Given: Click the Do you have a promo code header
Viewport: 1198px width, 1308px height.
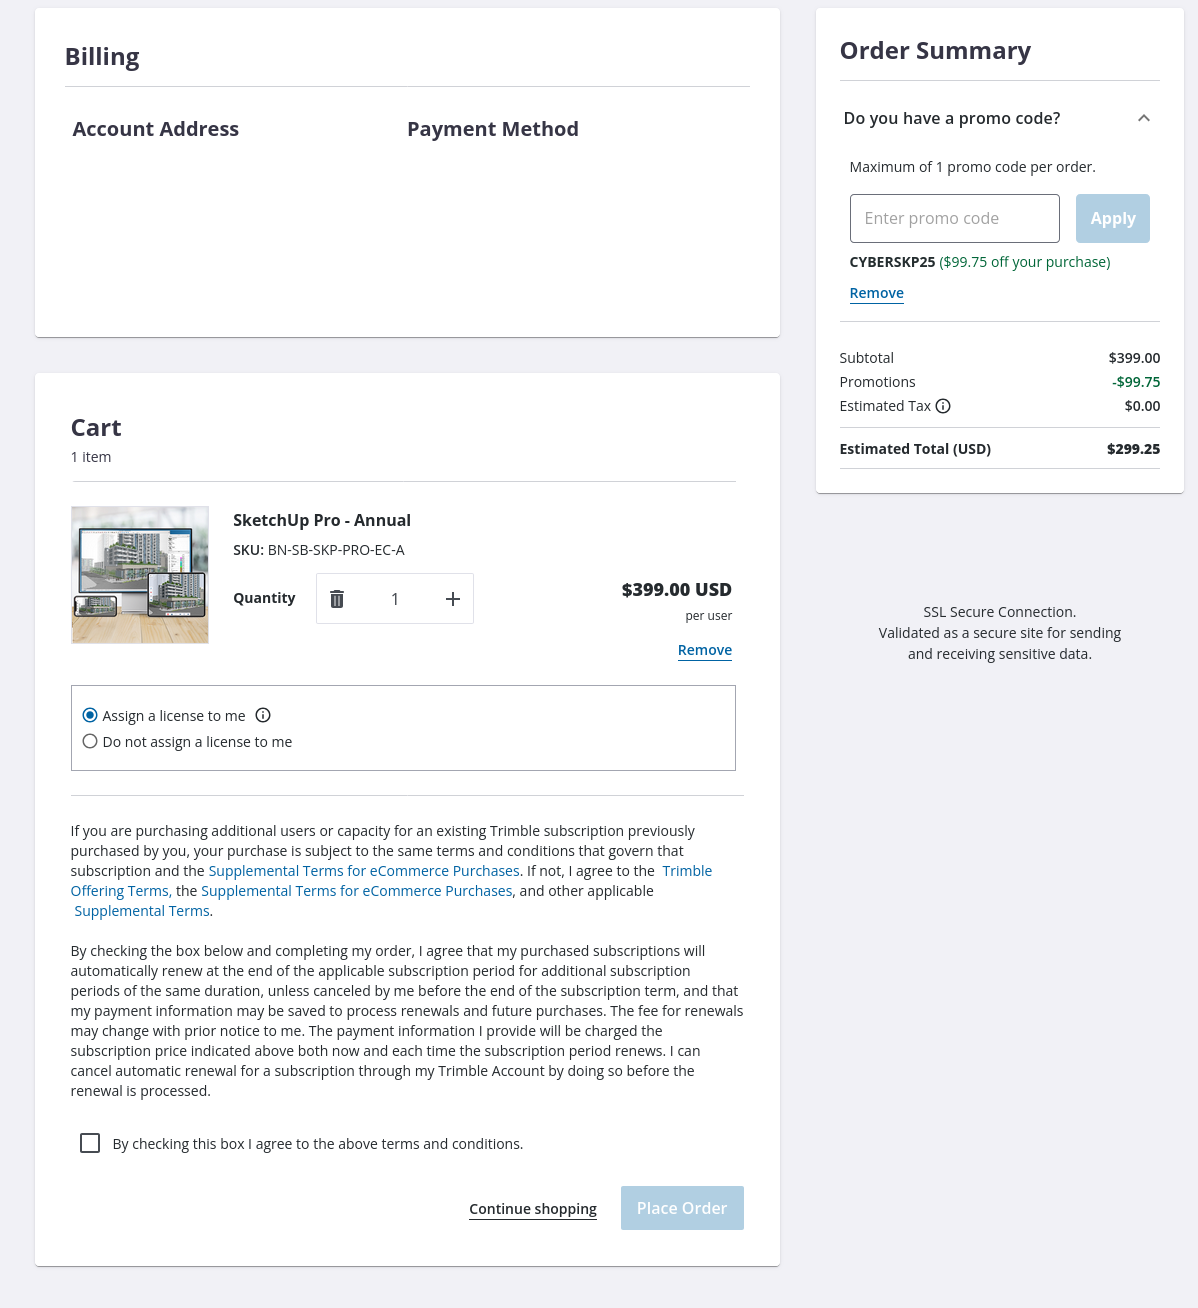Looking at the screenshot, I should pos(952,118).
